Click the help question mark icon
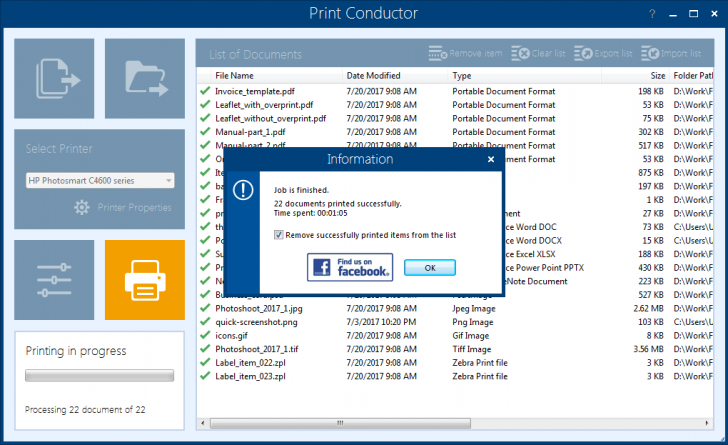This screenshot has width=728, height=445. (652, 14)
